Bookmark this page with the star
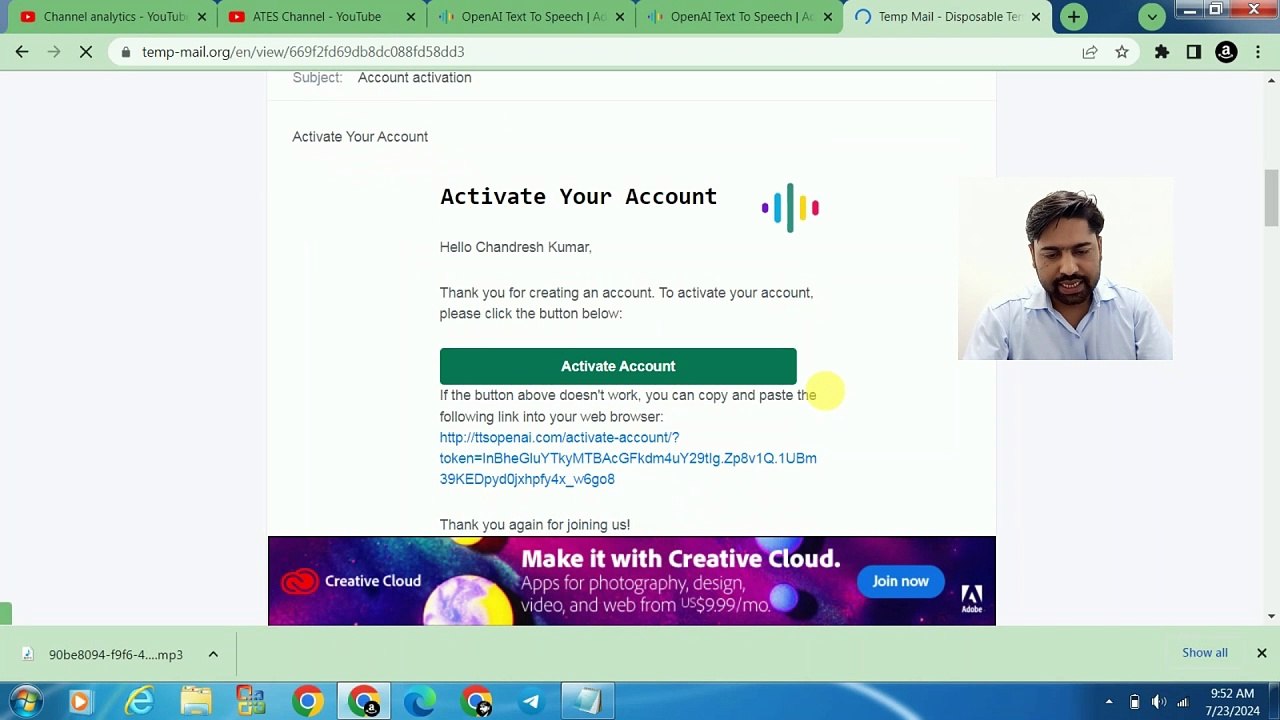This screenshot has height=720, width=1280. [x=1122, y=51]
